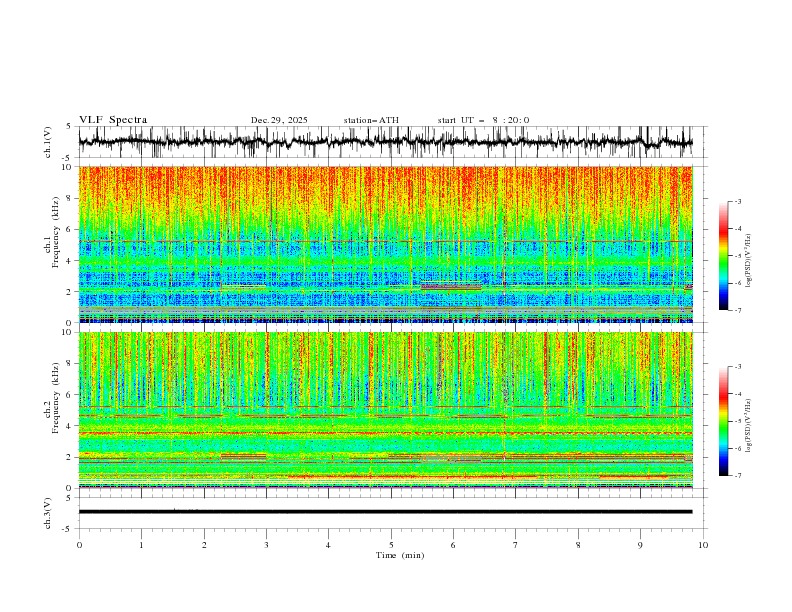Image resolution: width=792 pixels, height=612 pixels.
Task: Click the "VLF Spectra" title text
Action: coord(113,120)
